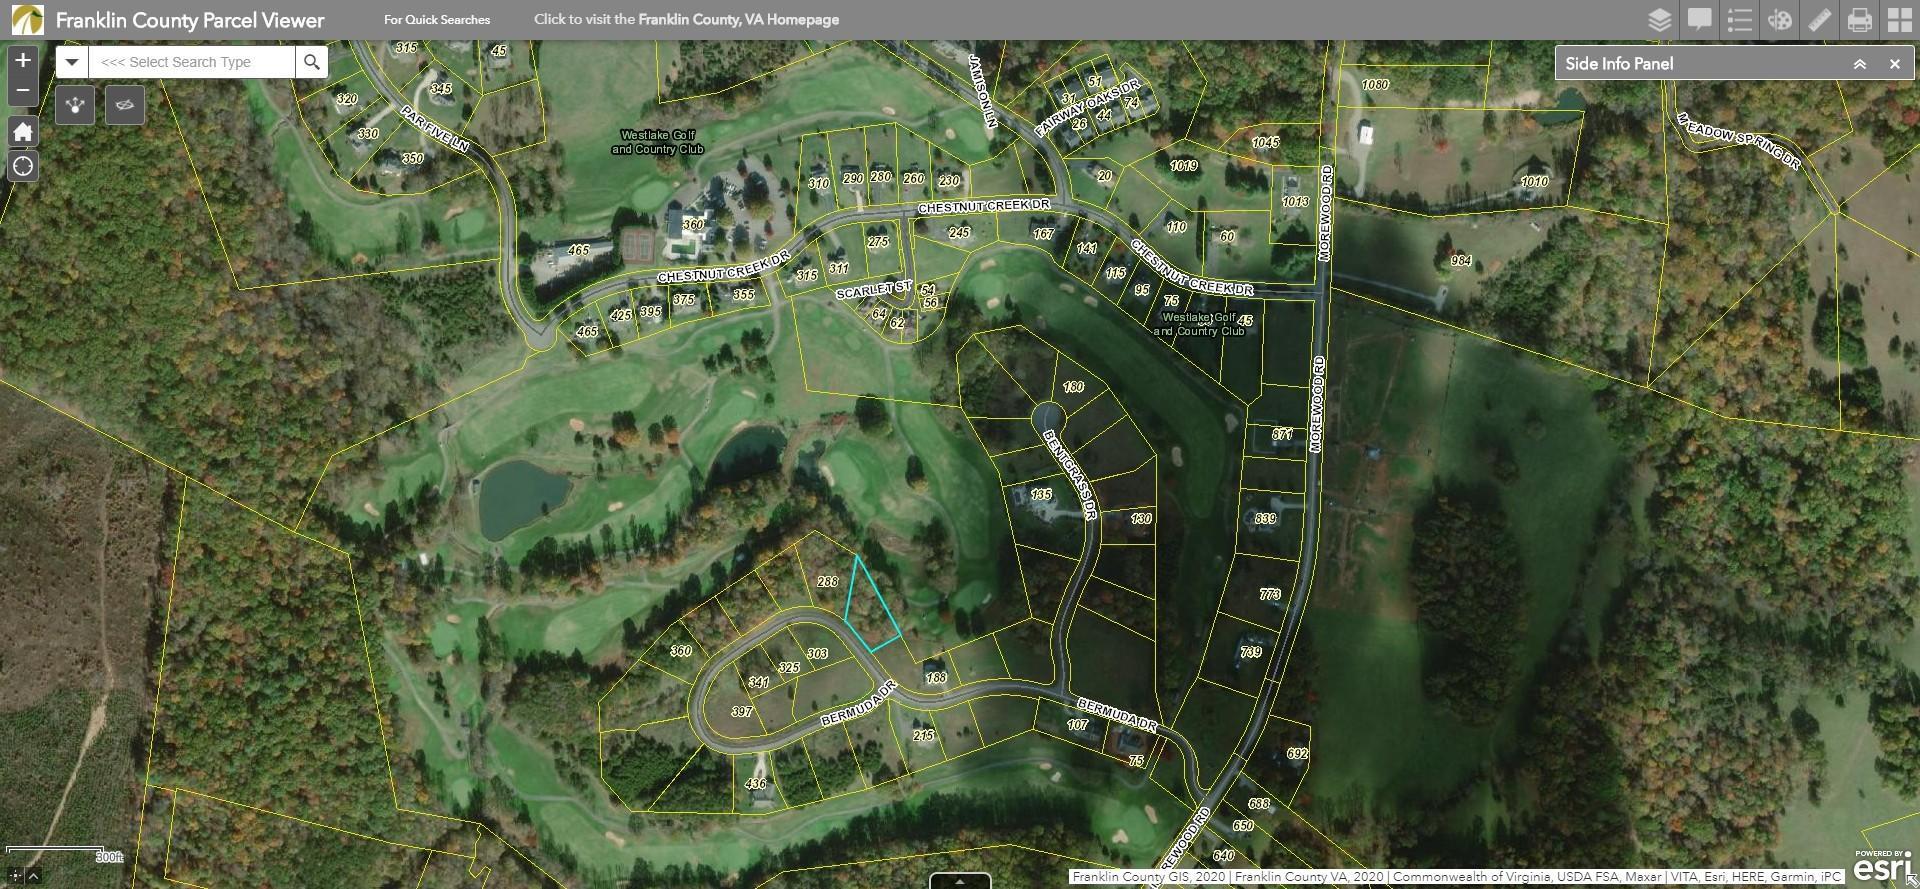Run search with magnifier button

(x=312, y=62)
